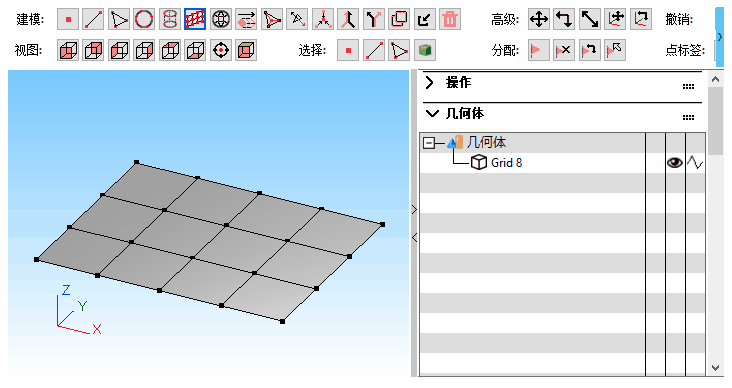Click the center target view icon
The width and height of the screenshot is (732, 388).
221,50
